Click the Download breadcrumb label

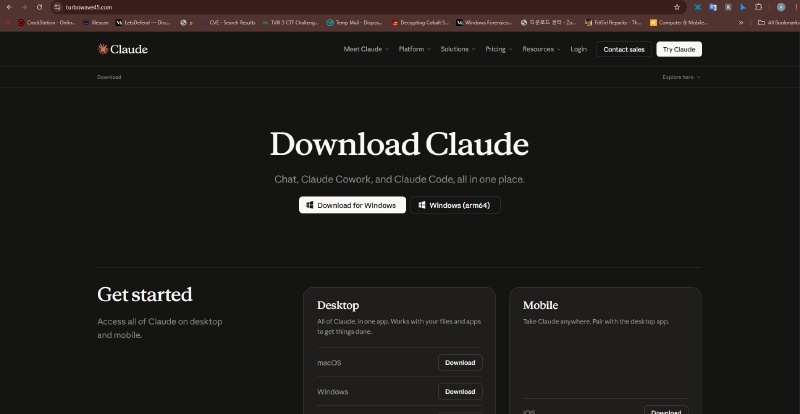[109, 77]
